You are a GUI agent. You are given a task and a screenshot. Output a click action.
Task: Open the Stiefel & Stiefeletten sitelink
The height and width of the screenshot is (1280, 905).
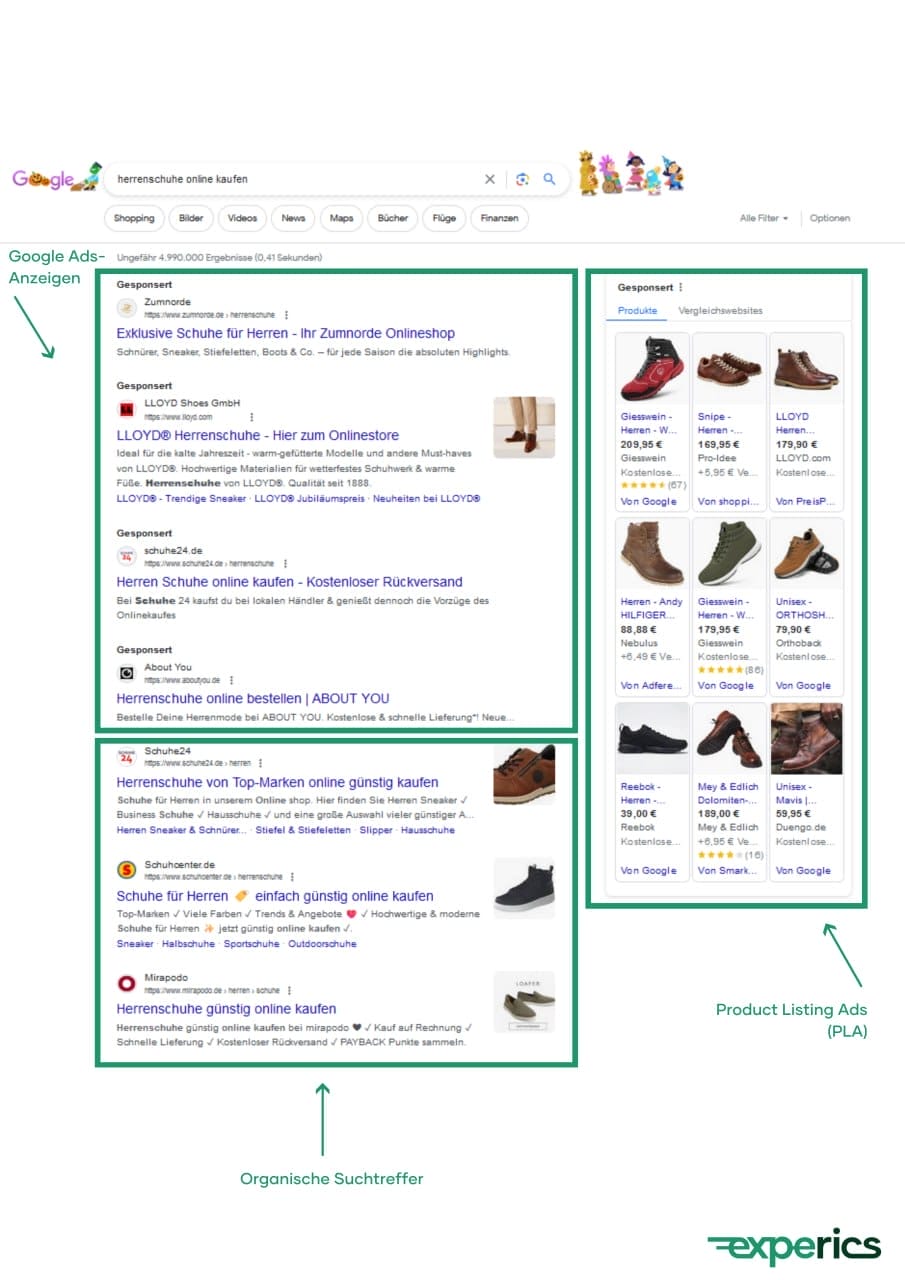coord(303,830)
